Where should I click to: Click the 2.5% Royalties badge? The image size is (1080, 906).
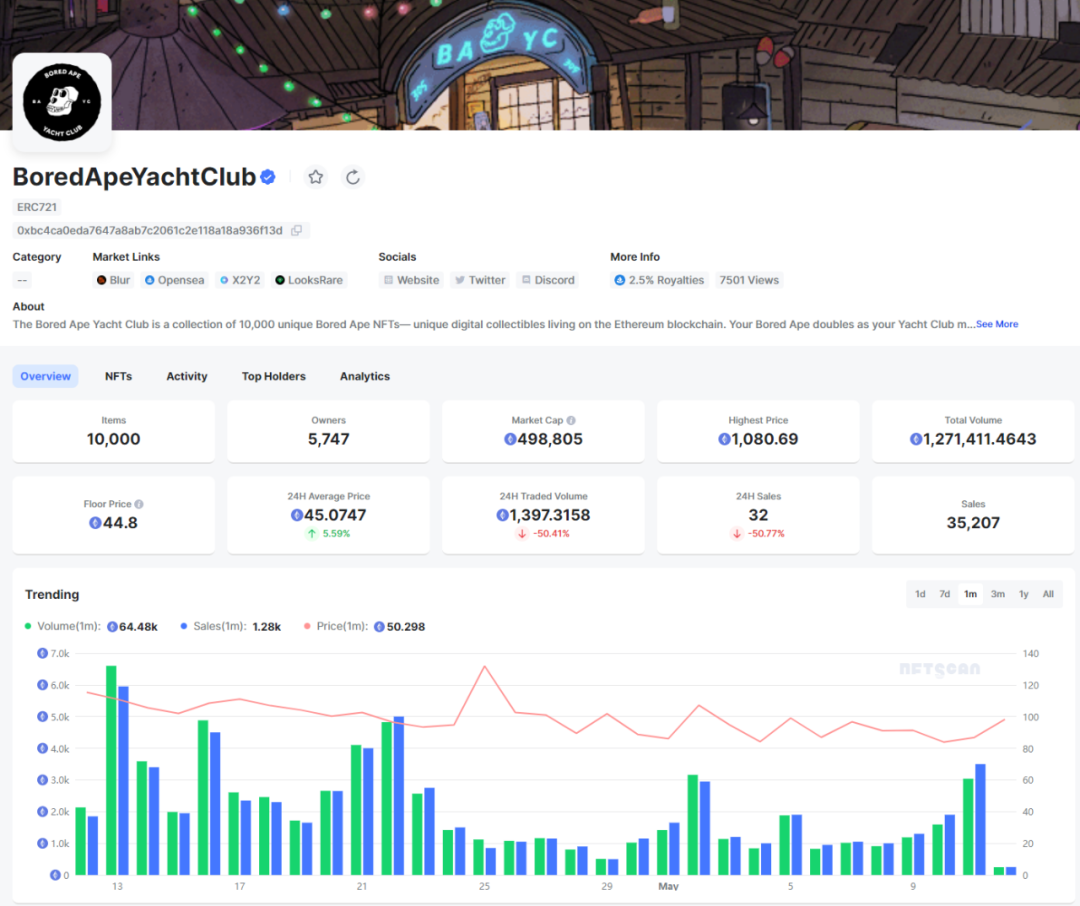[660, 280]
